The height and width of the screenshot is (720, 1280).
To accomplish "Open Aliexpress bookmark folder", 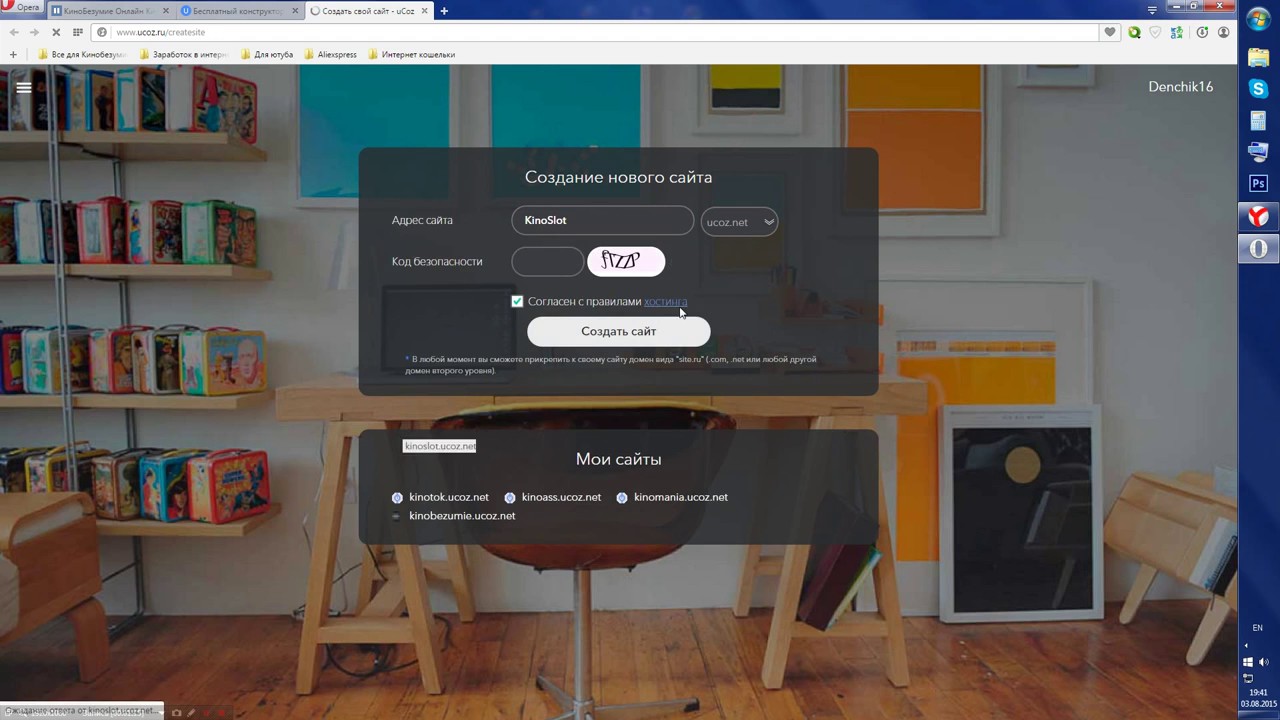I will click(331, 54).
